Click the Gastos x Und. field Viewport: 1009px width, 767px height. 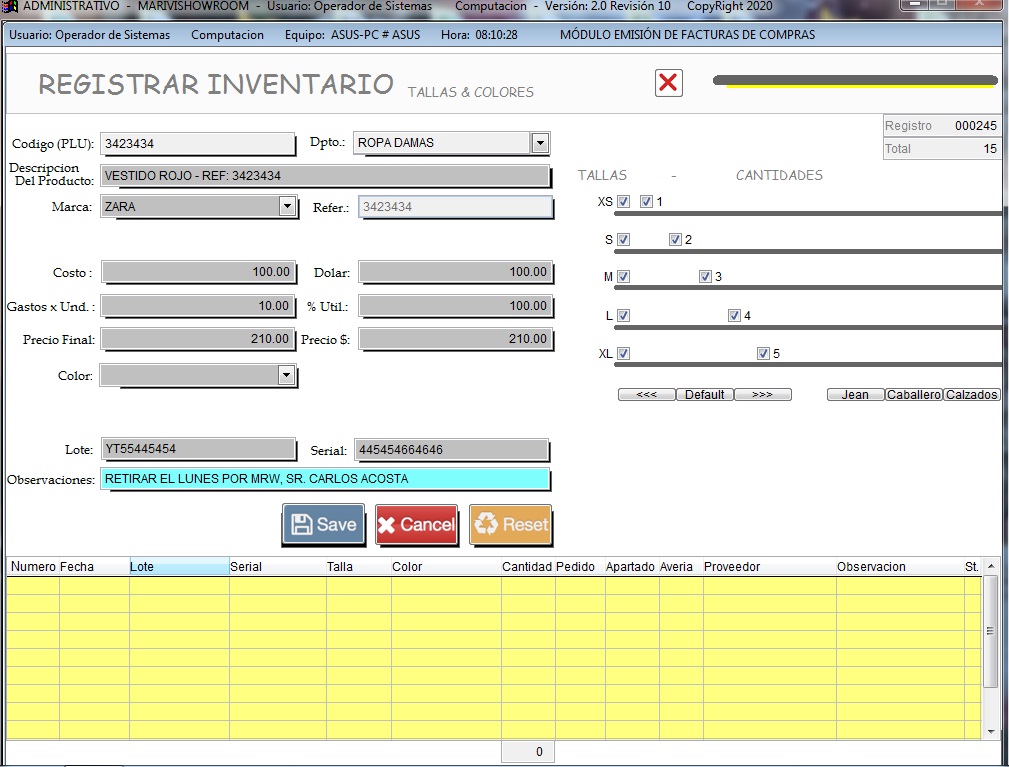(x=198, y=306)
